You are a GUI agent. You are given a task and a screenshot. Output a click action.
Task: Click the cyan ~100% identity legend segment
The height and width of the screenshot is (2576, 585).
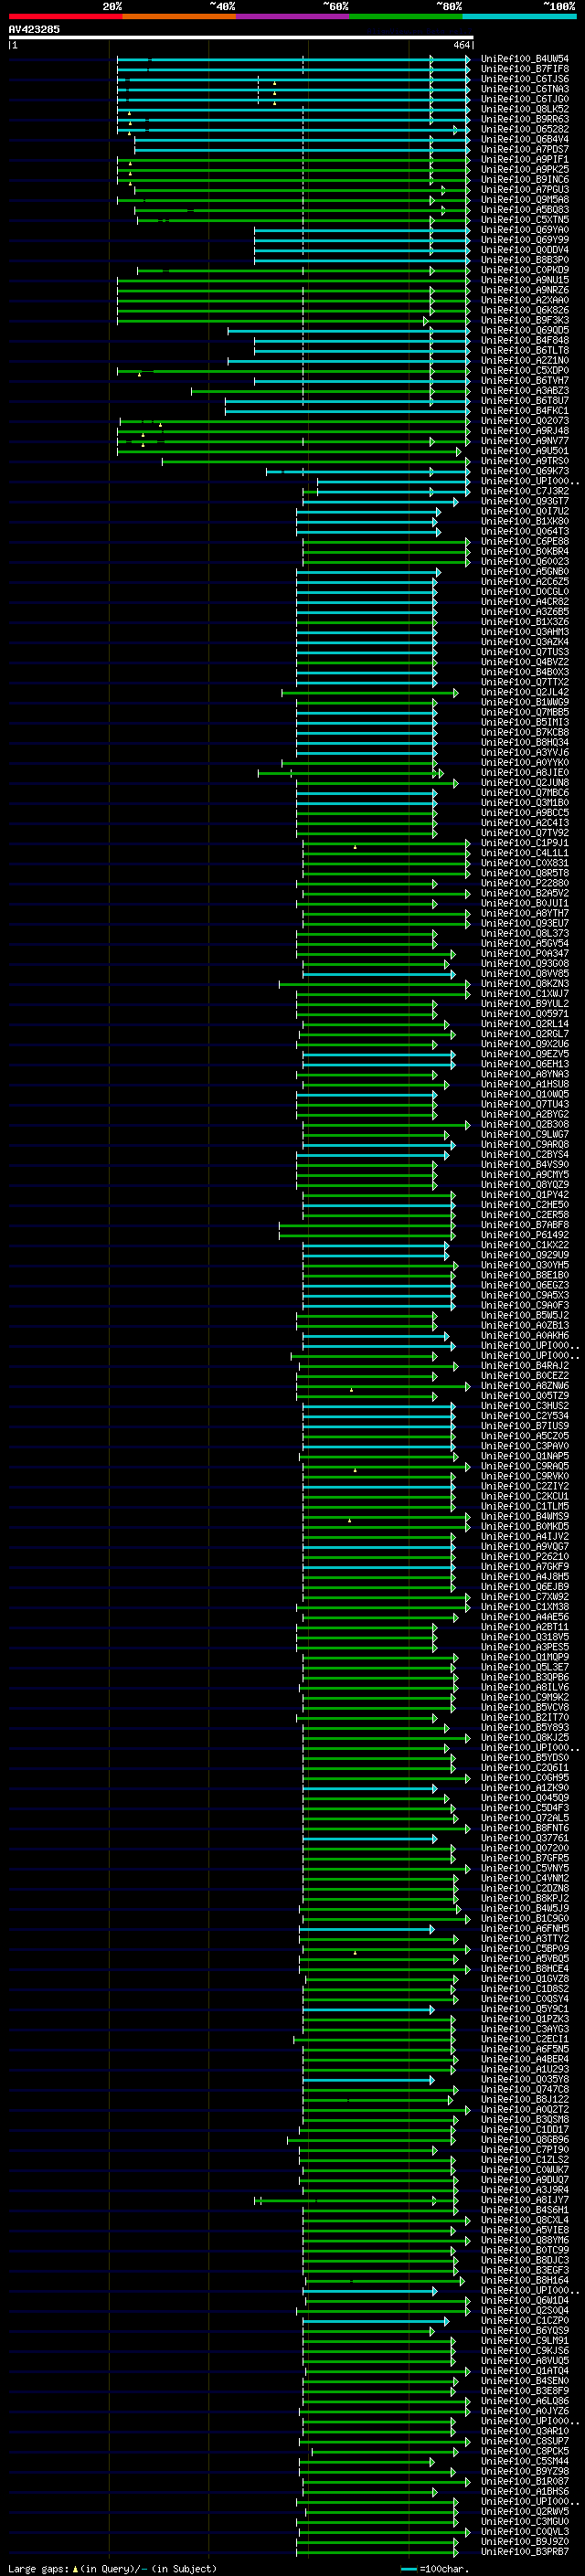click(520, 16)
